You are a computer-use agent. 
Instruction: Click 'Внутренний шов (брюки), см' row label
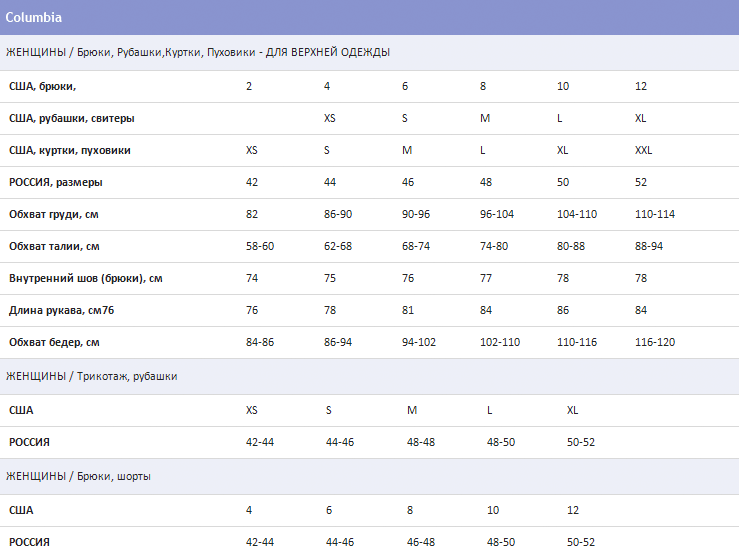(x=86, y=279)
